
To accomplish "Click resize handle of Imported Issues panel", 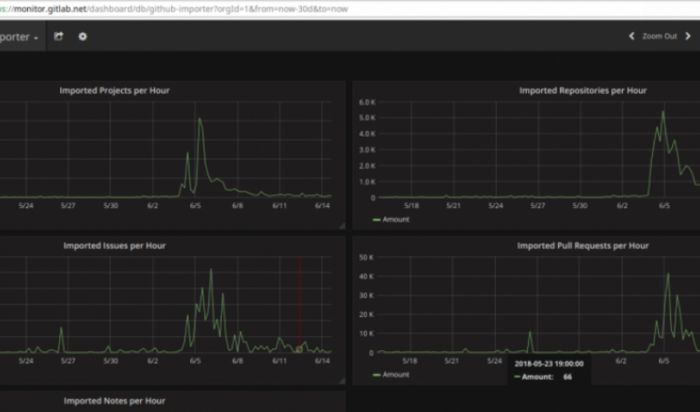I will coord(342,381).
